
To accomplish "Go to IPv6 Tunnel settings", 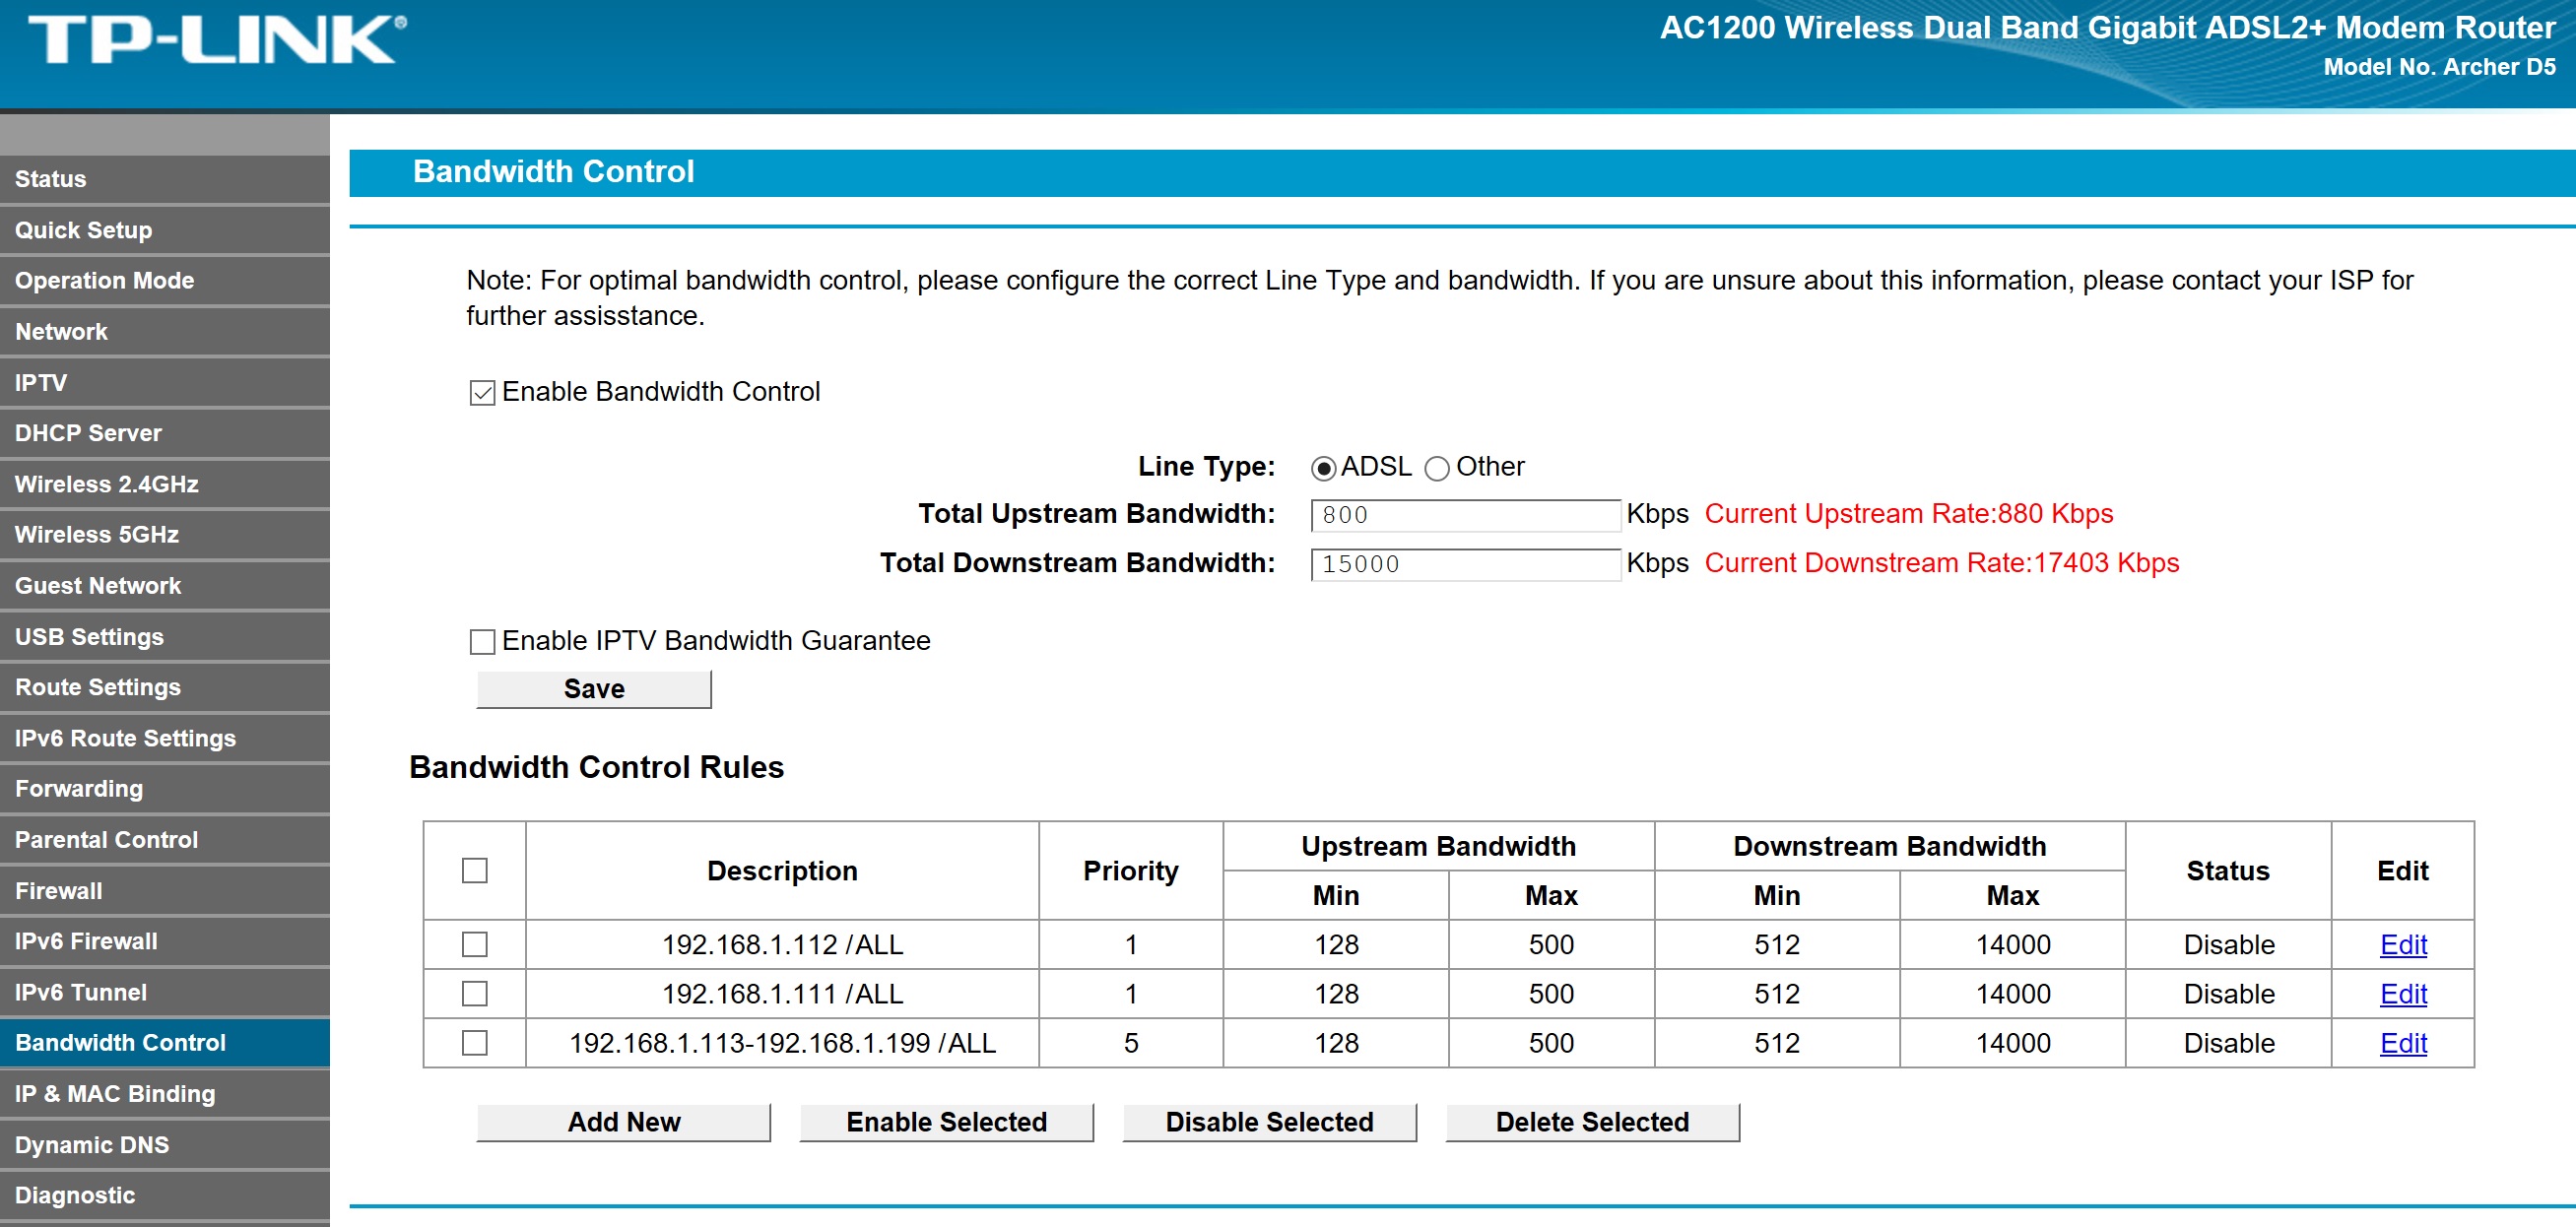I will tap(80, 992).
